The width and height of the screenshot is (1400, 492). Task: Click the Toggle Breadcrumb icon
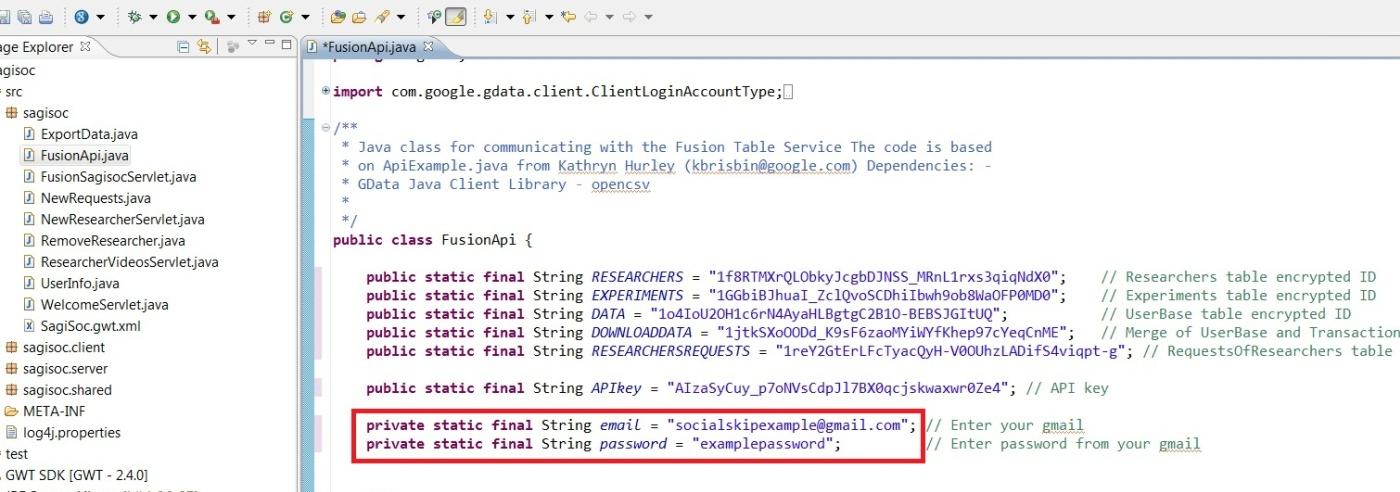[433, 16]
